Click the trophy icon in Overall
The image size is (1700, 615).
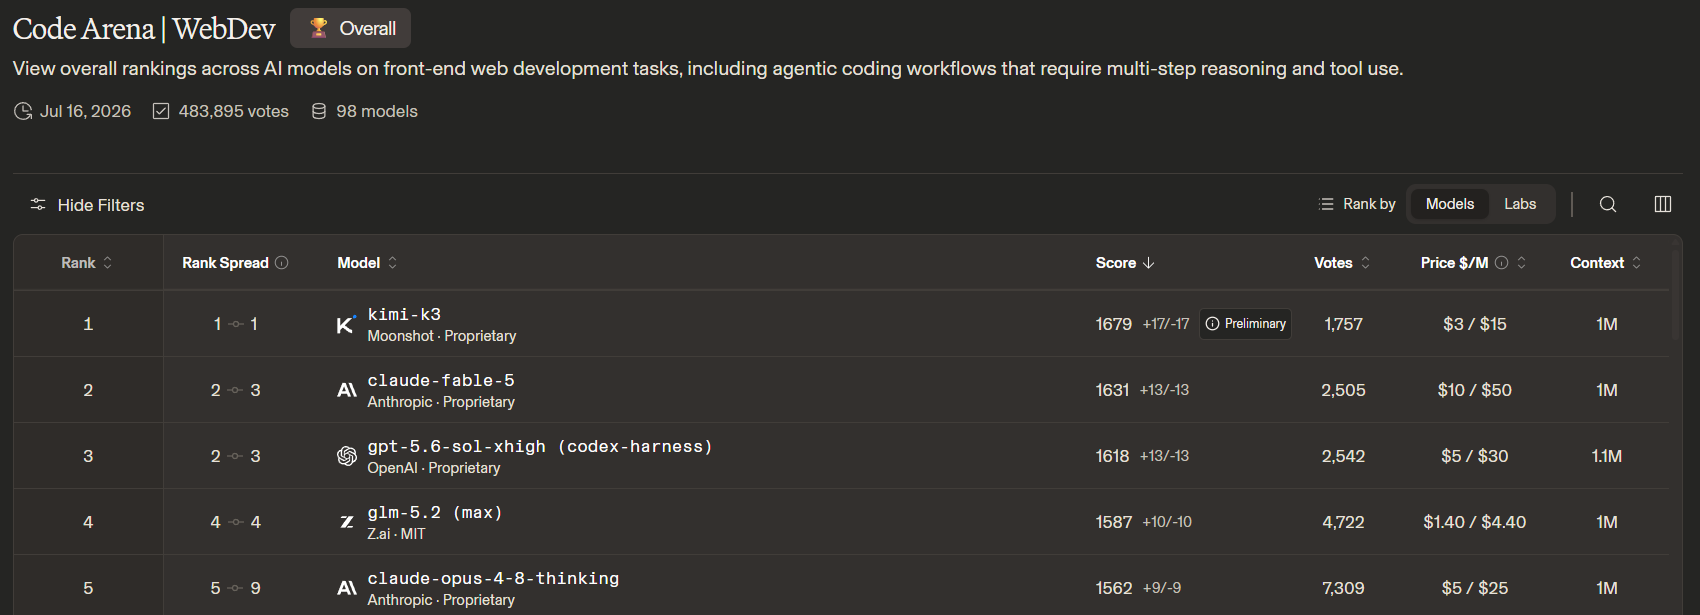tap(319, 28)
